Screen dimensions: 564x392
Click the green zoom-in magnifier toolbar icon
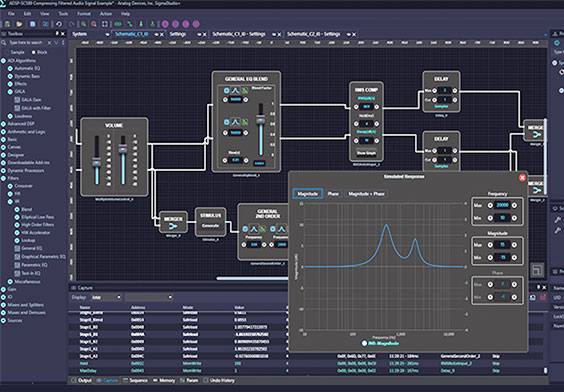click(83, 24)
